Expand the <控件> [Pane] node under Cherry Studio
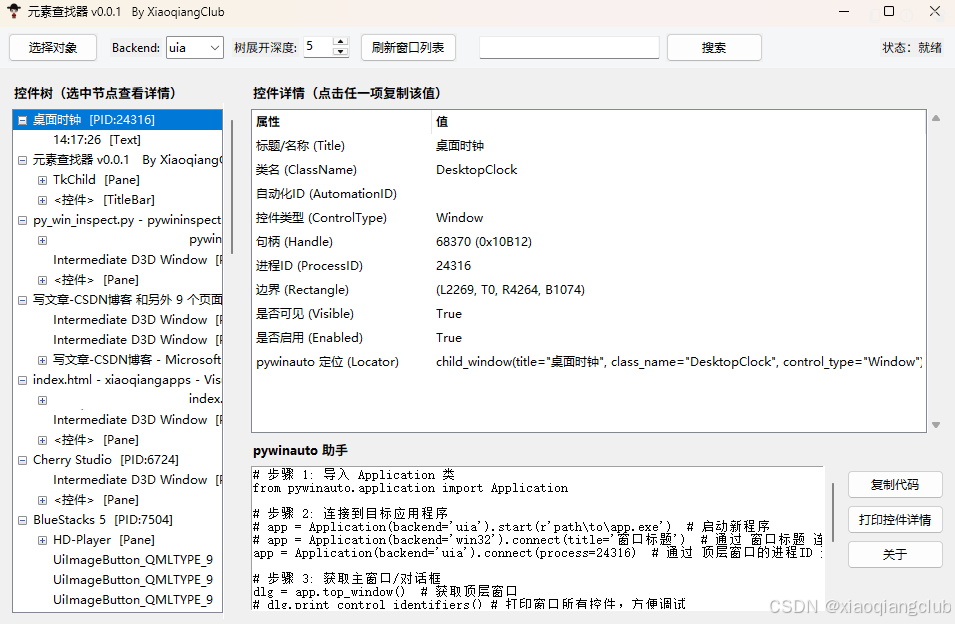 pyautogui.click(x=42, y=500)
